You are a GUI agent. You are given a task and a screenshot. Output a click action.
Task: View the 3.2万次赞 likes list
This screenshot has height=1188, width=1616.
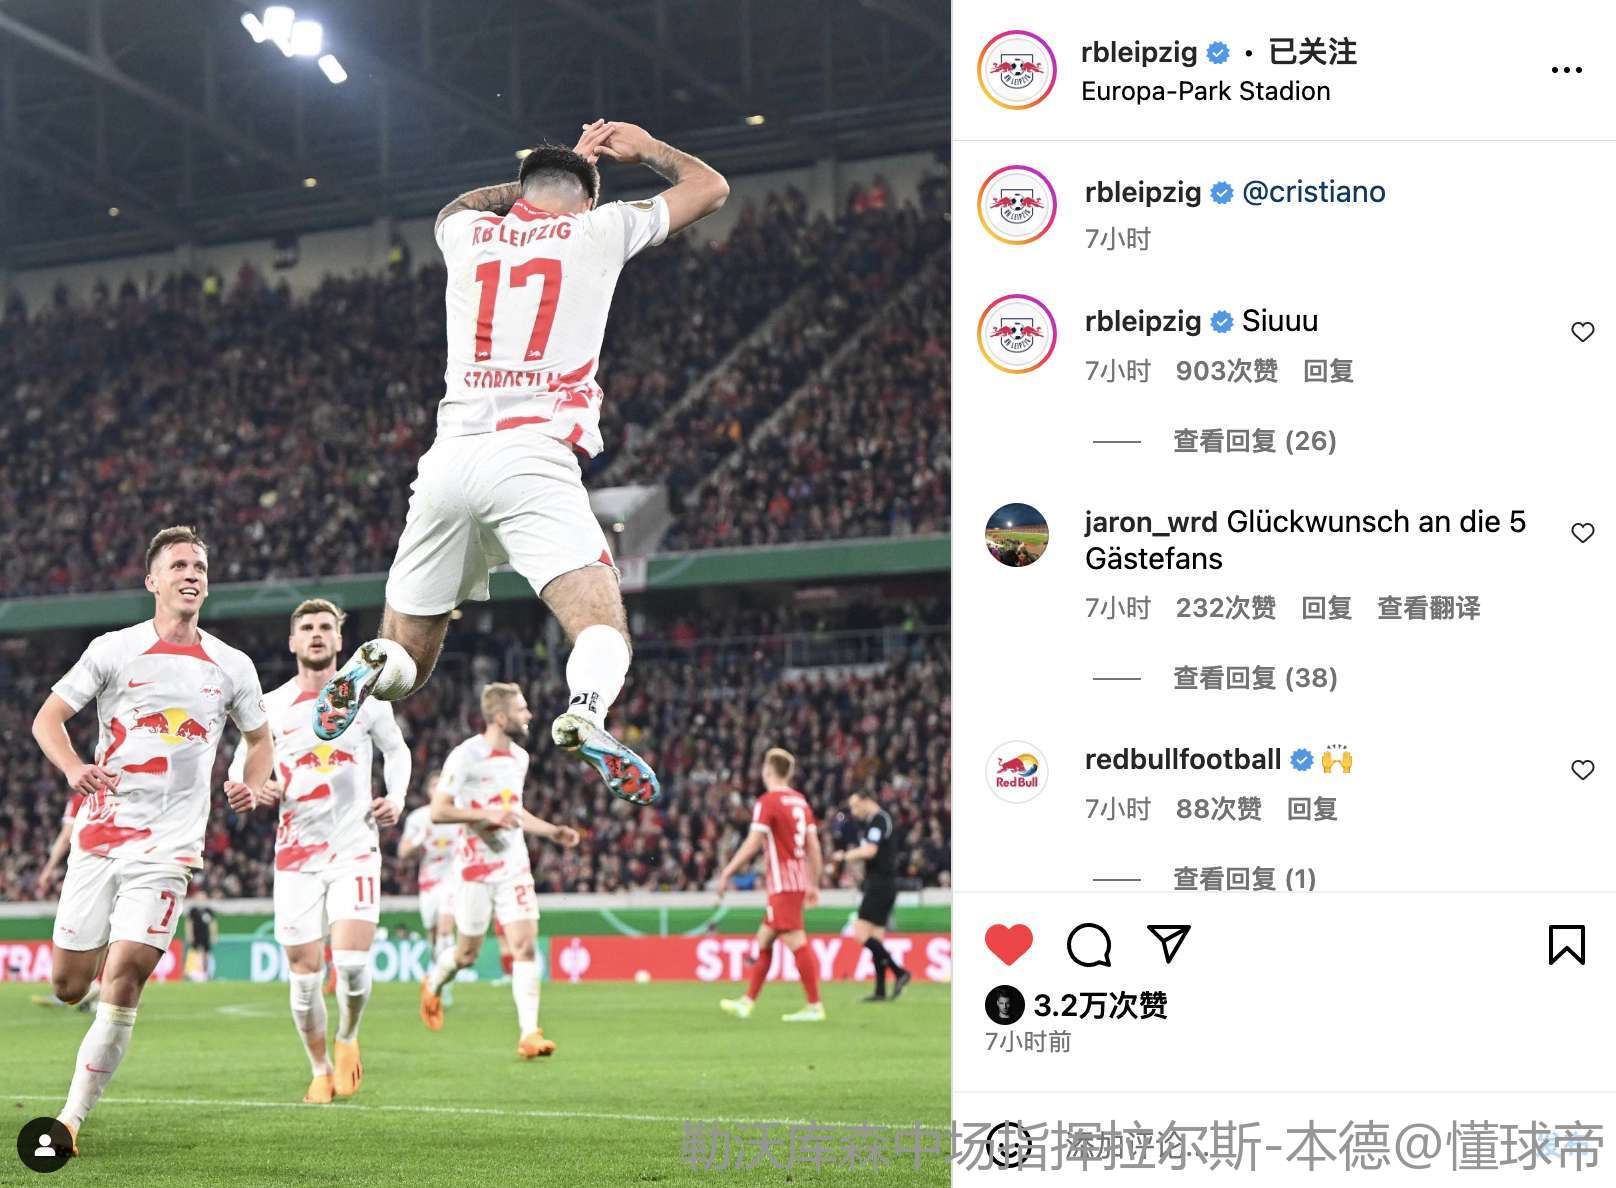point(1100,1004)
